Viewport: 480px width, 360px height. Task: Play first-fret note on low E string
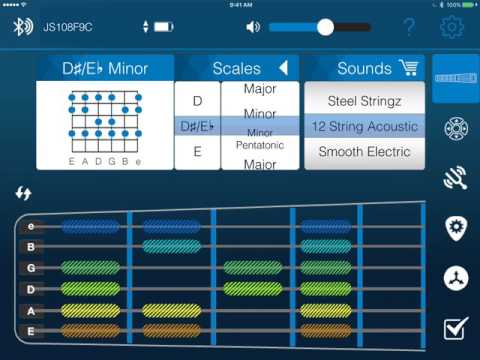[90, 331]
